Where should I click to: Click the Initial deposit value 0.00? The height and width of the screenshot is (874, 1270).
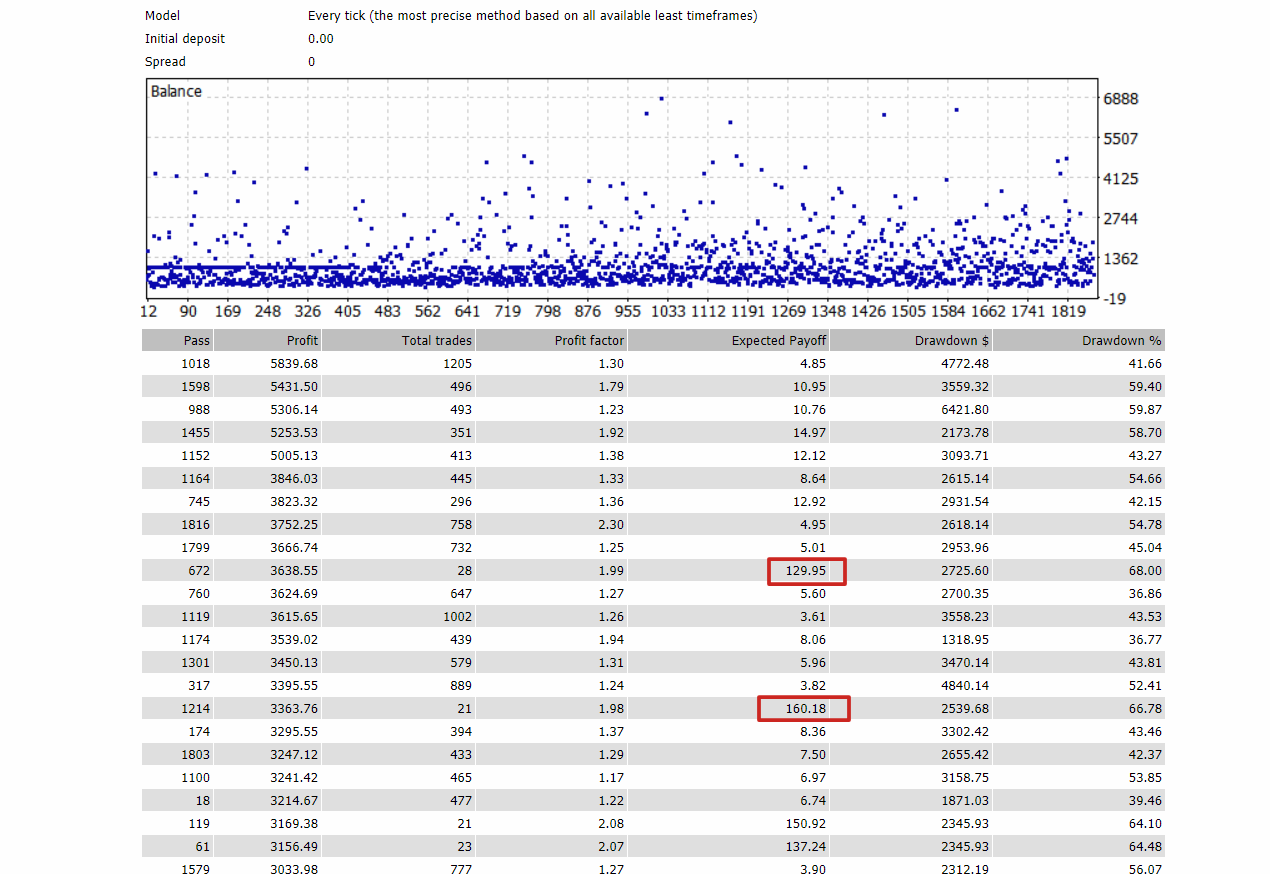[x=321, y=39]
